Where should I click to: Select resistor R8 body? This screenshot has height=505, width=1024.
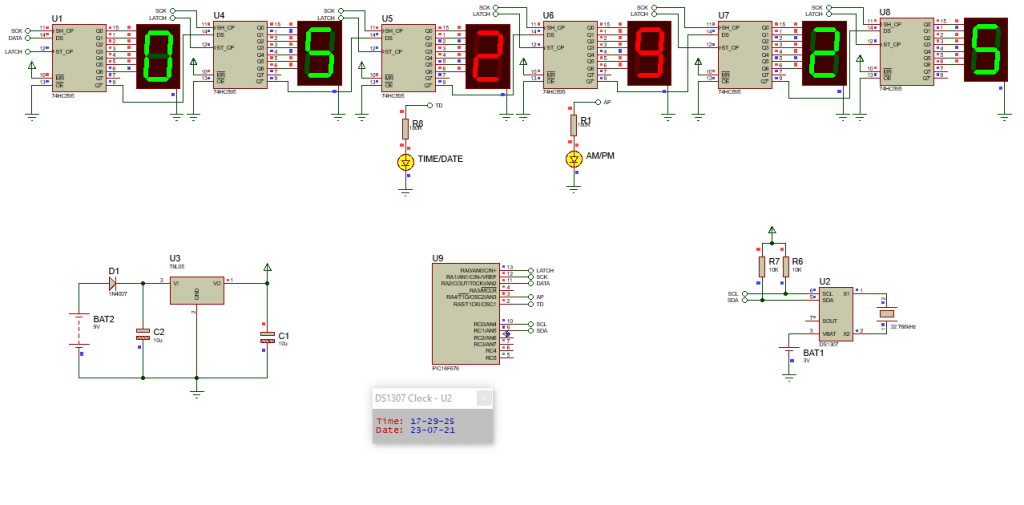[x=406, y=129]
